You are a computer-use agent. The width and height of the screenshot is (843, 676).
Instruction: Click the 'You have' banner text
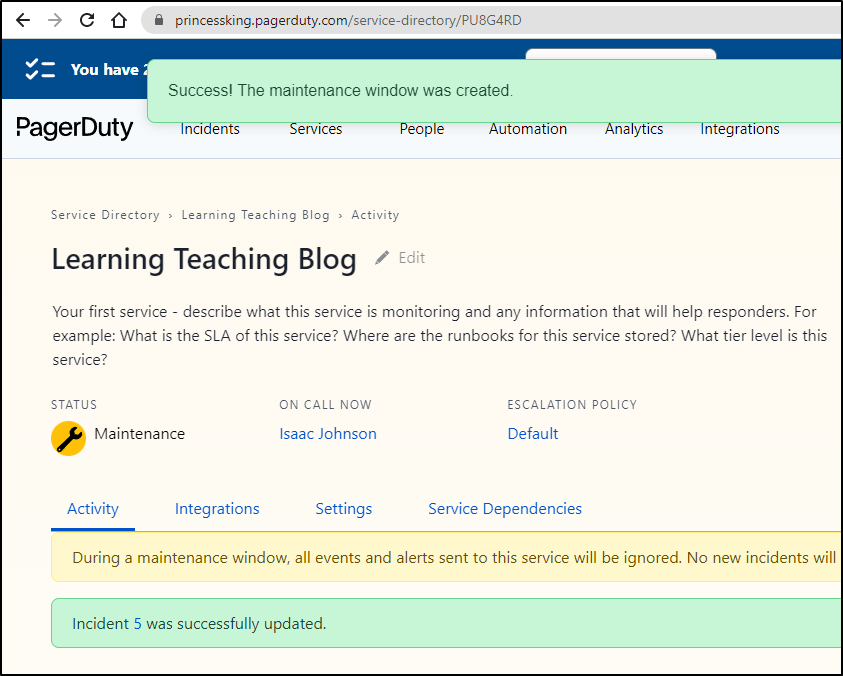click(x=110, y=69)
